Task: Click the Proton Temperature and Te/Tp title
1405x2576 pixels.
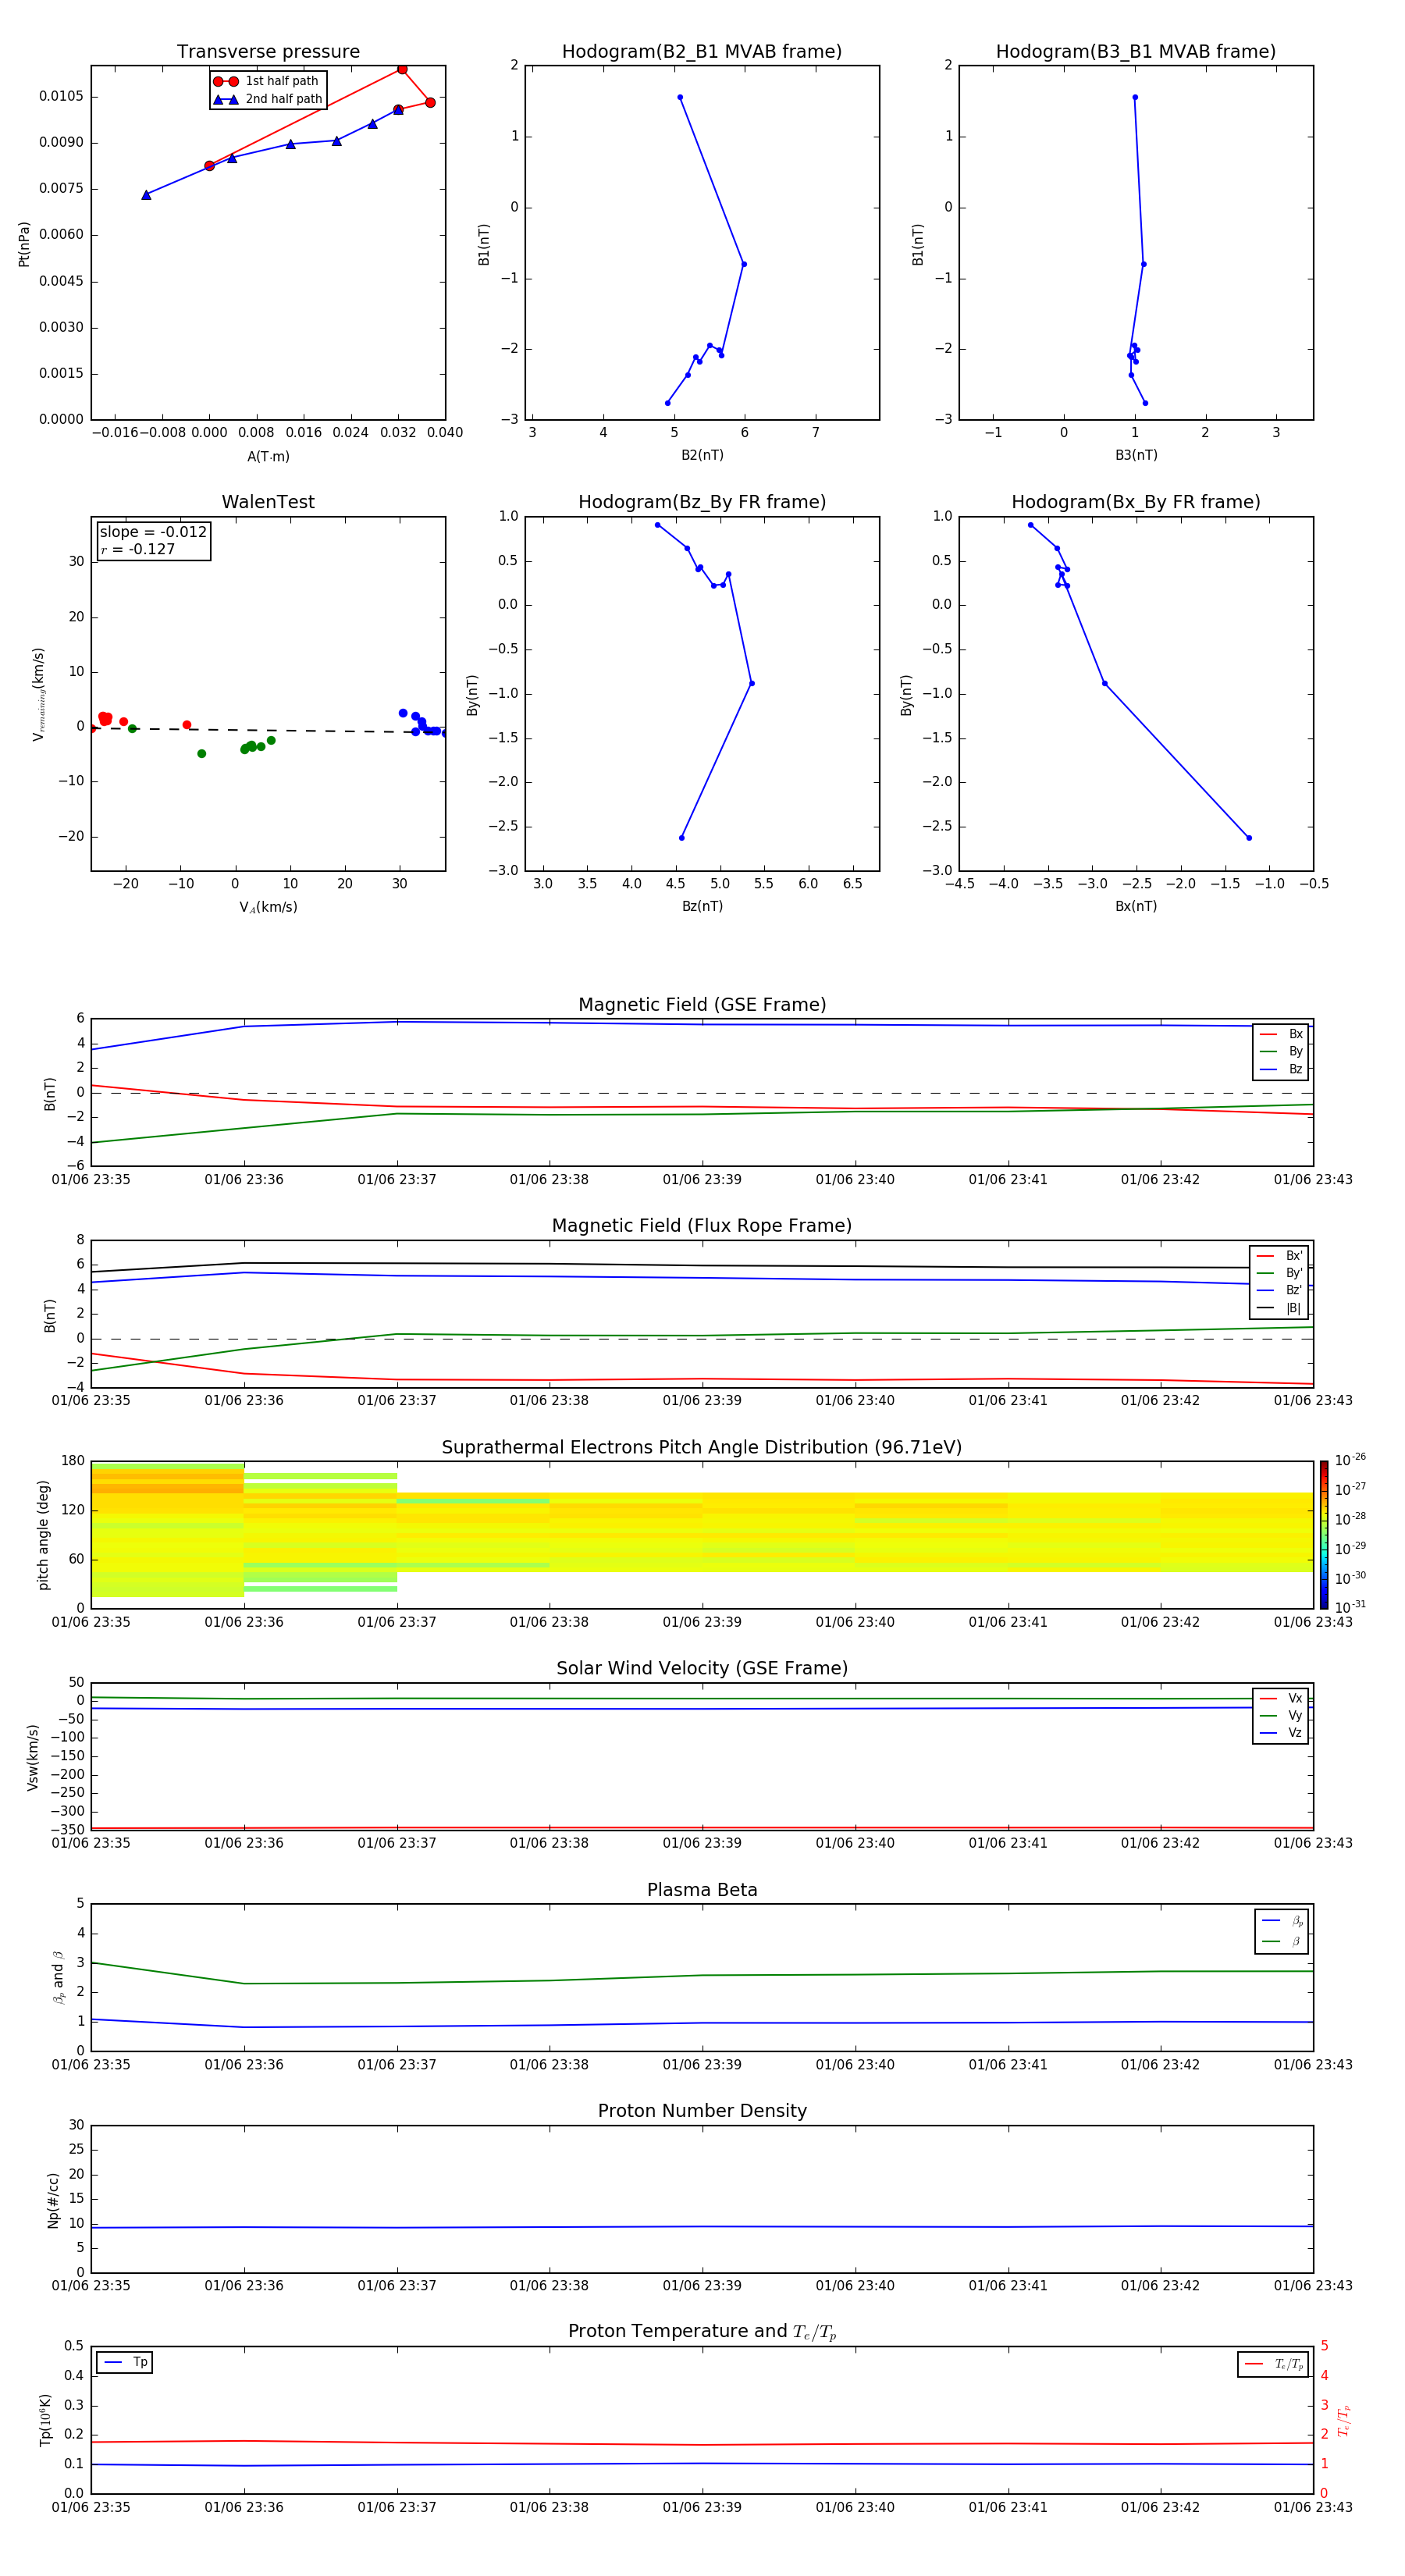Action: pos(702,2332)
